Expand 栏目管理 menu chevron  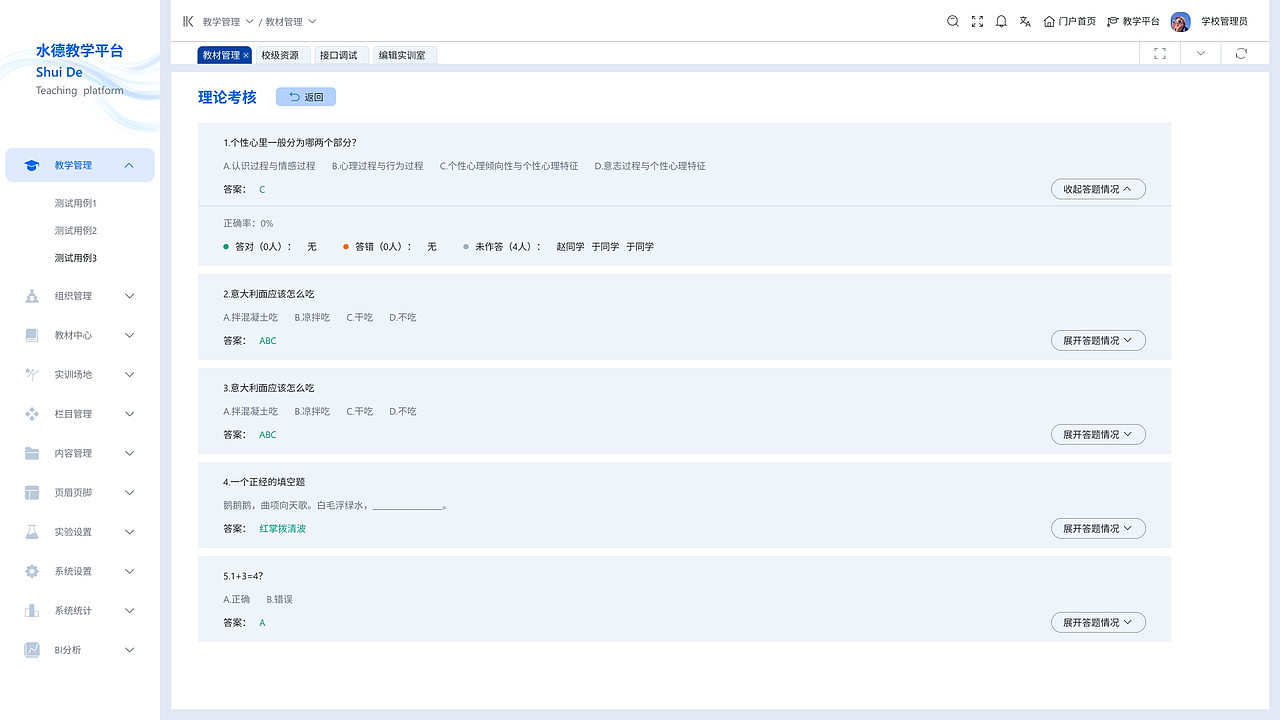click(x=129, y=413)
